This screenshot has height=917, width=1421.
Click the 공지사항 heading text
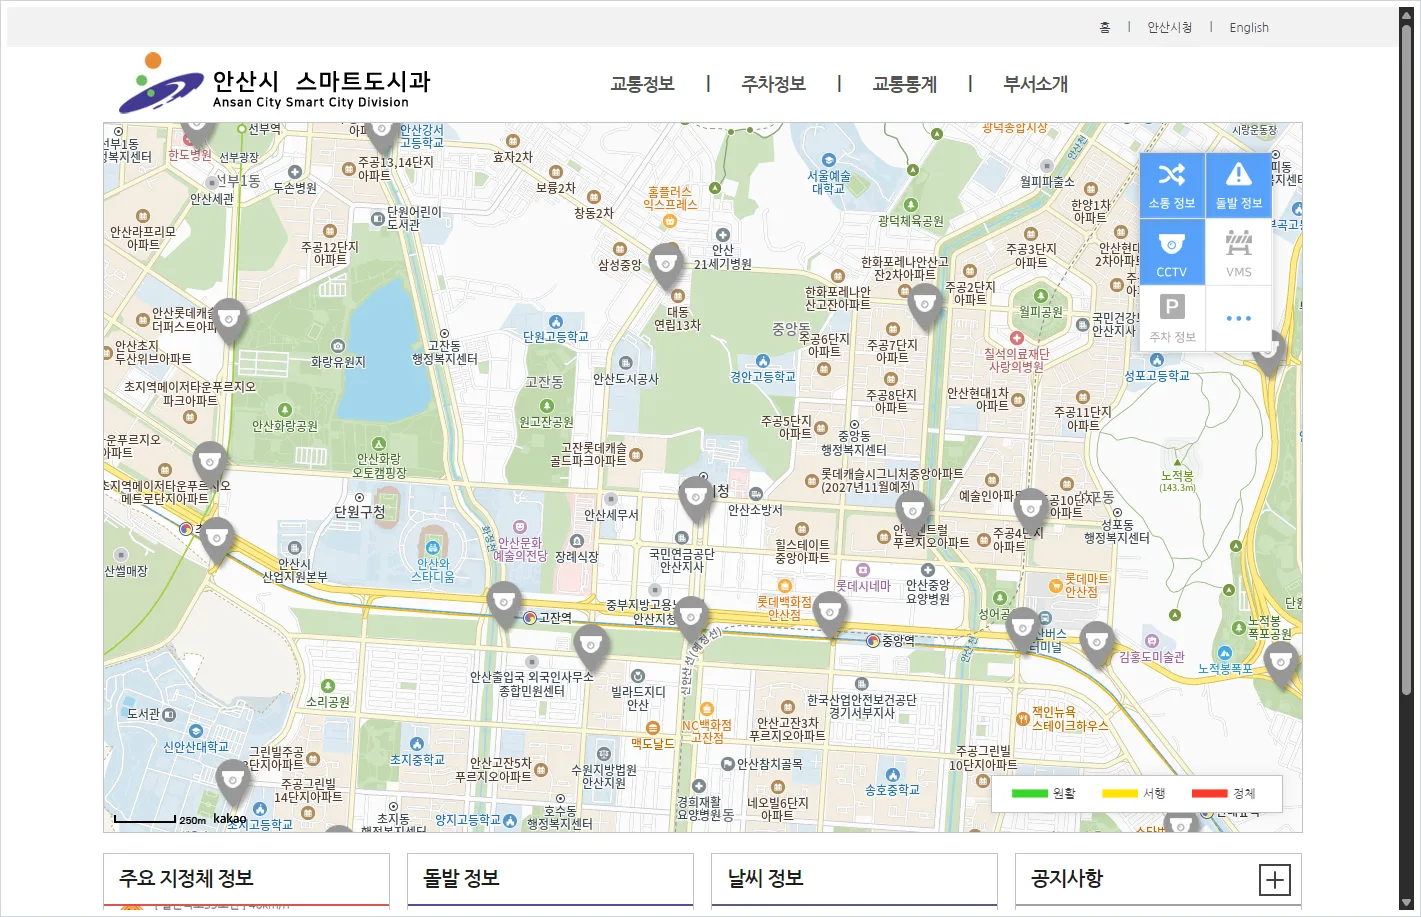coord(1067,878)
